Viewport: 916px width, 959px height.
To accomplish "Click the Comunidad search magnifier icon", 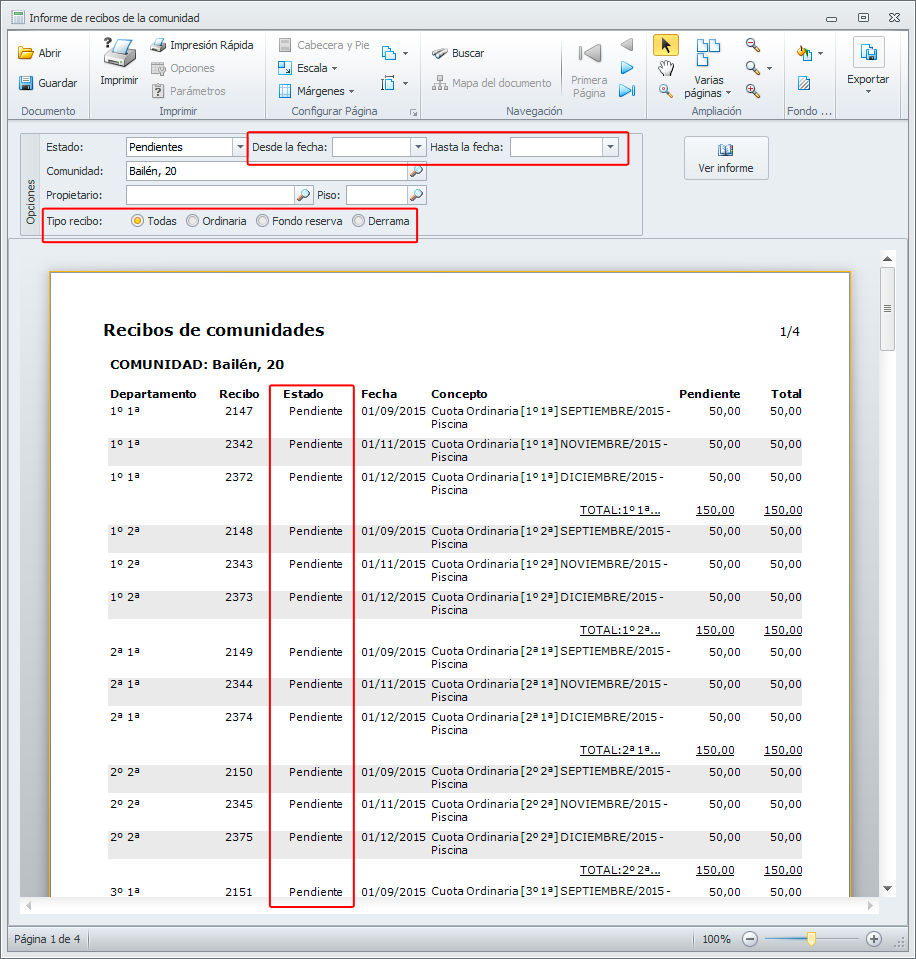I will (x=416, y=171).
